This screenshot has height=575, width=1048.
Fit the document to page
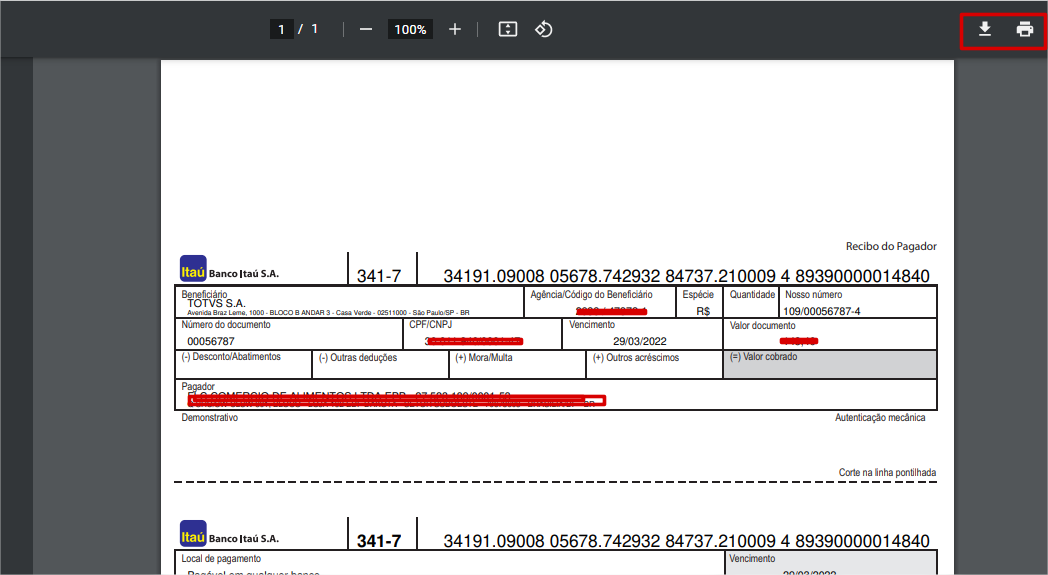(x=508, y=29)
